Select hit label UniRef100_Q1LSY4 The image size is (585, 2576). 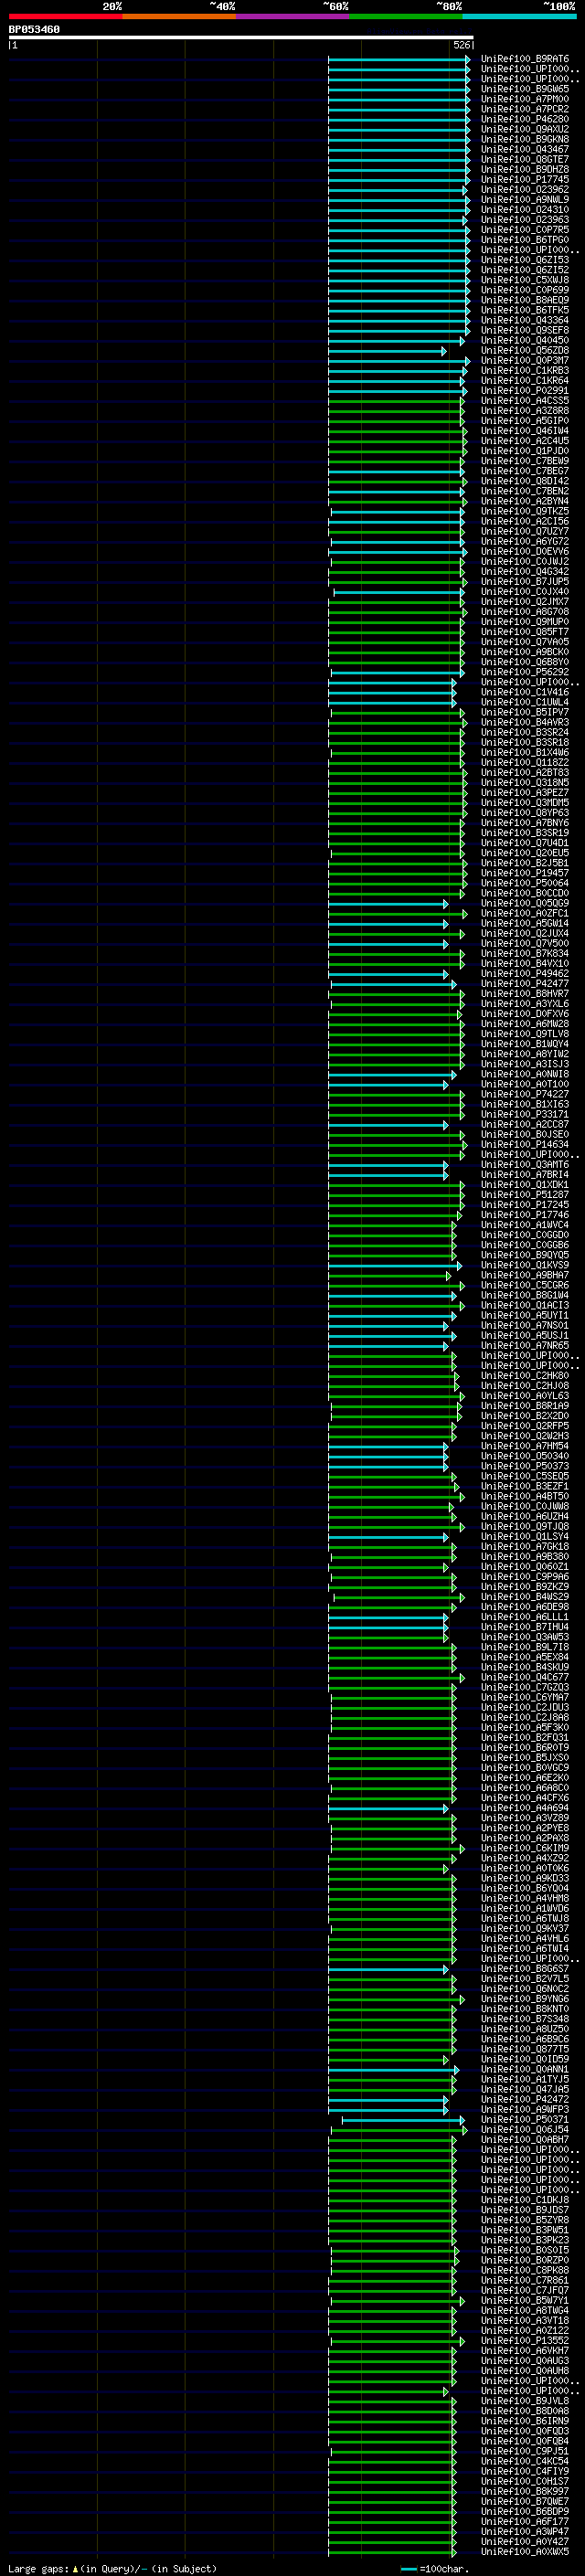(x=525, y=1537)
